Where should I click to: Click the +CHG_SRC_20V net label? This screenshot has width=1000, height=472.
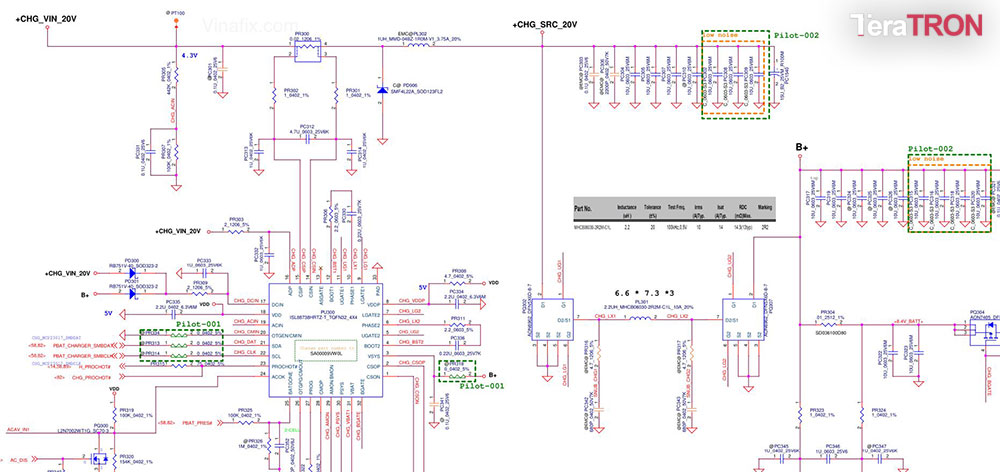click(x=545, y=25)
